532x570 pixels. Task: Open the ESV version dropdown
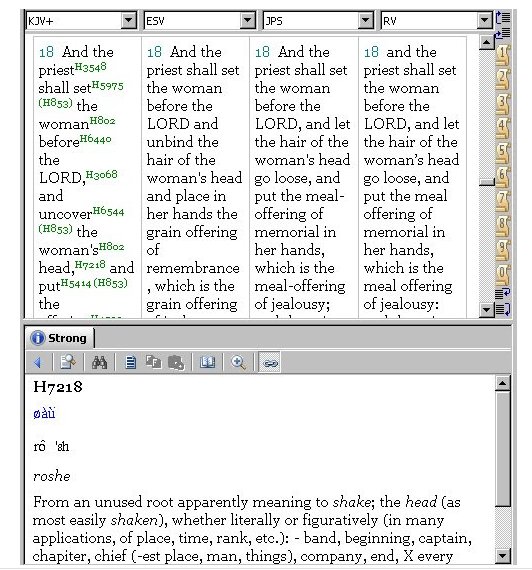coord(247,21)
